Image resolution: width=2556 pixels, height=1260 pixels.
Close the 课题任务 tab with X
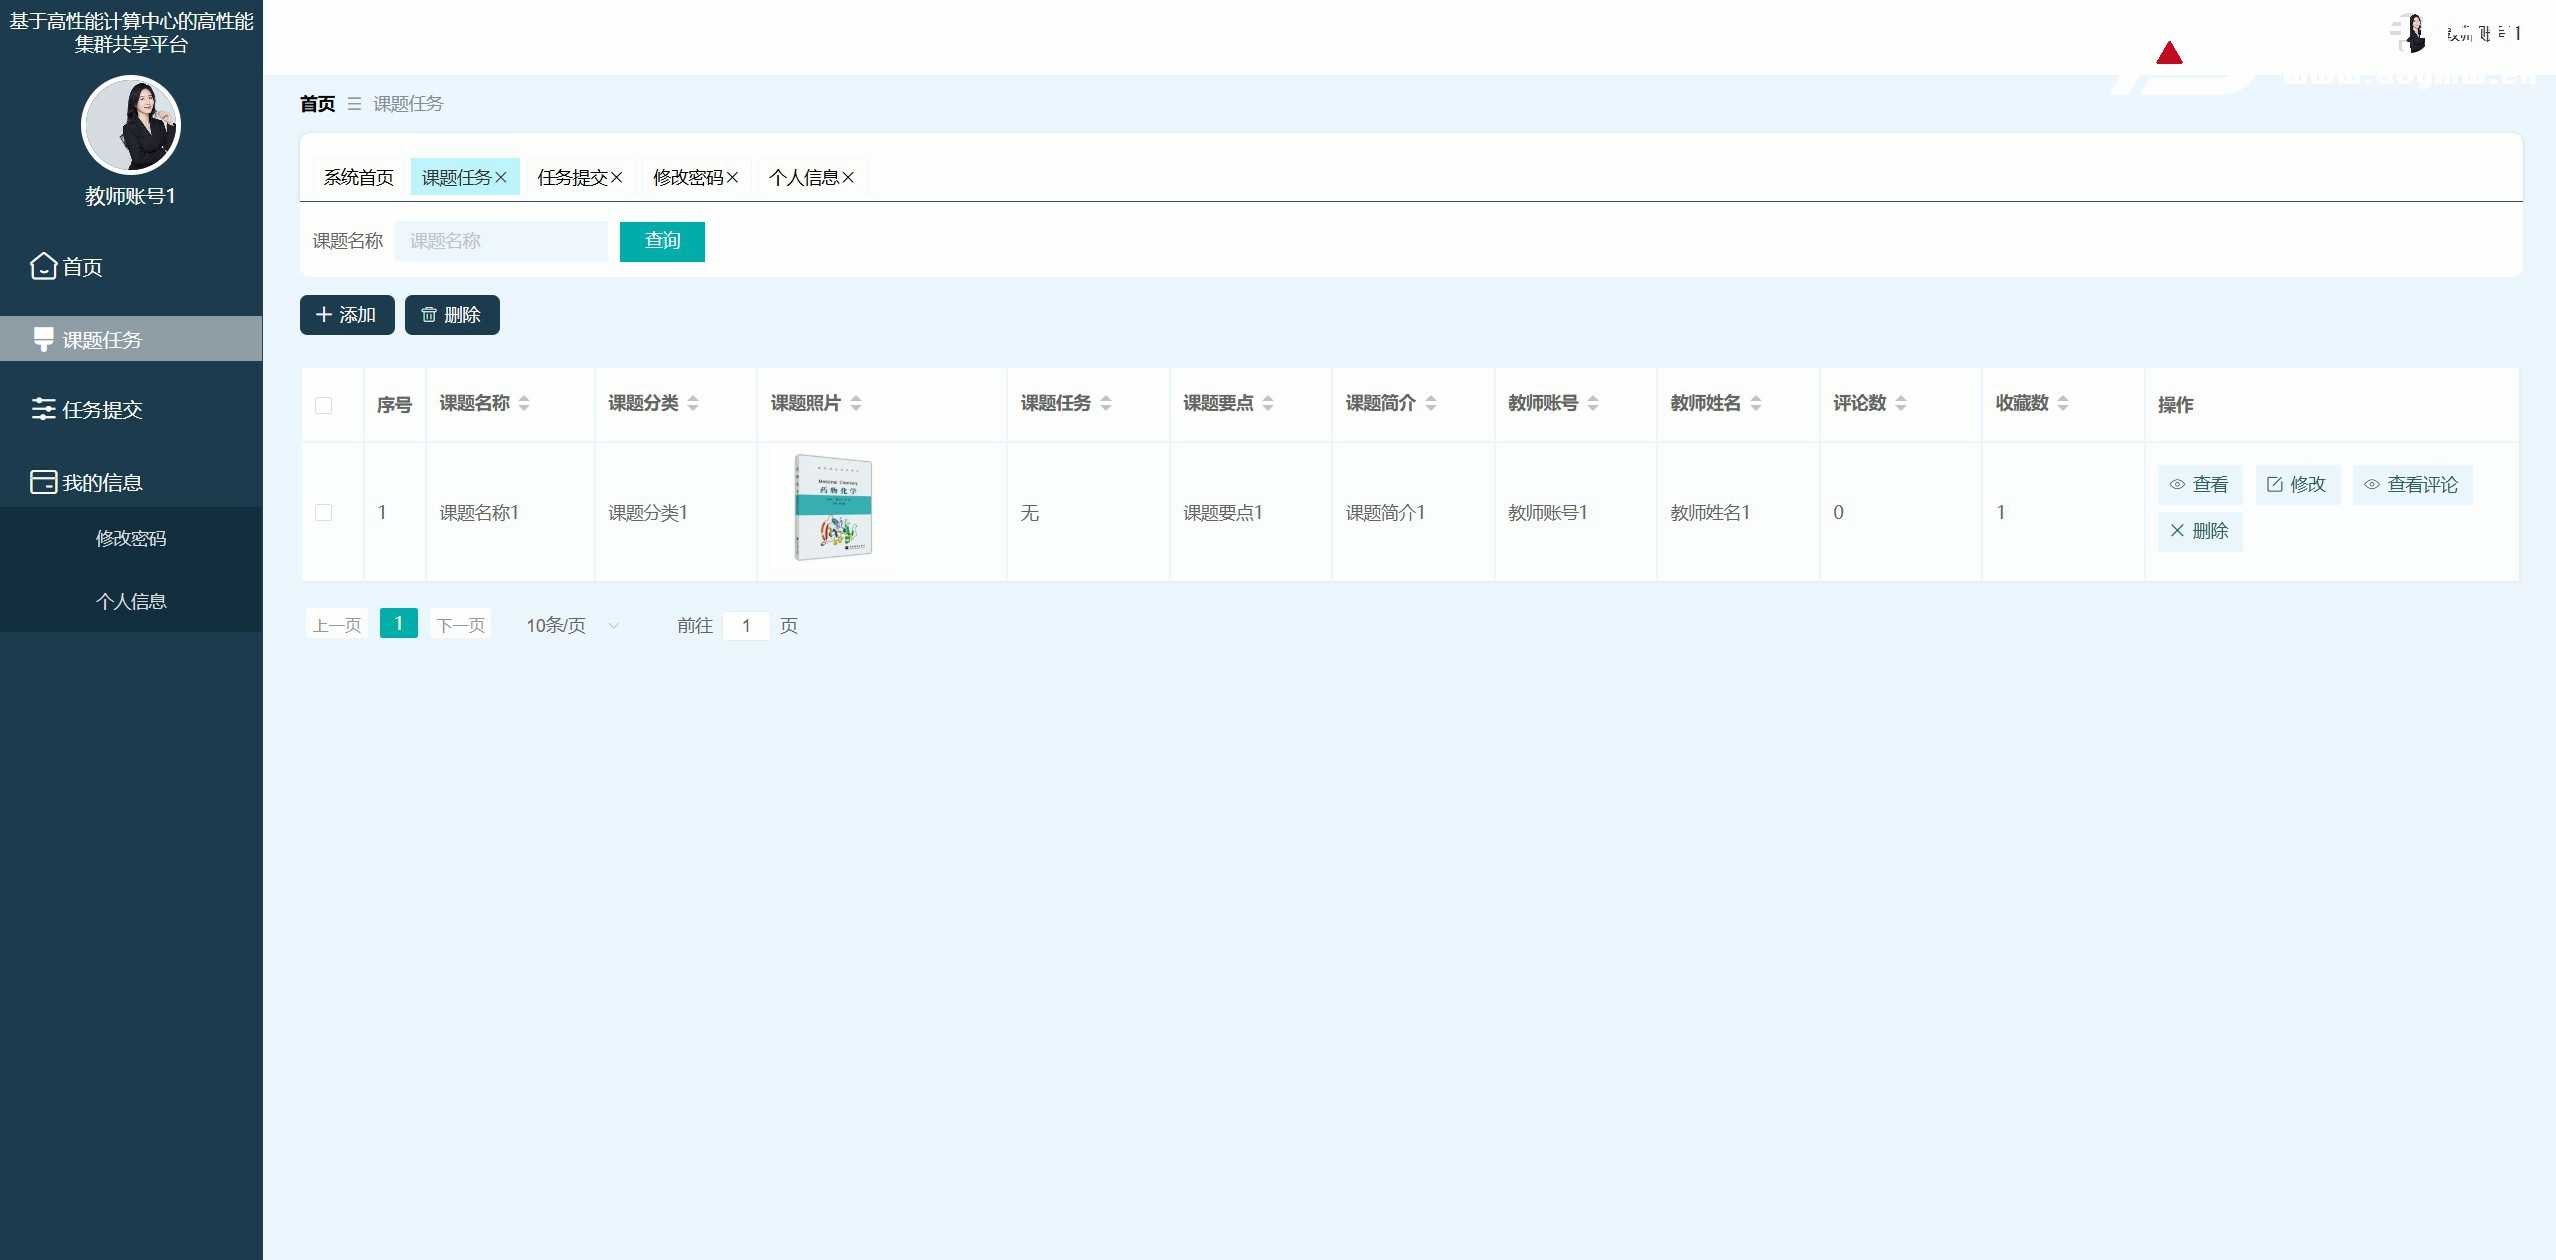coord(501,177)
